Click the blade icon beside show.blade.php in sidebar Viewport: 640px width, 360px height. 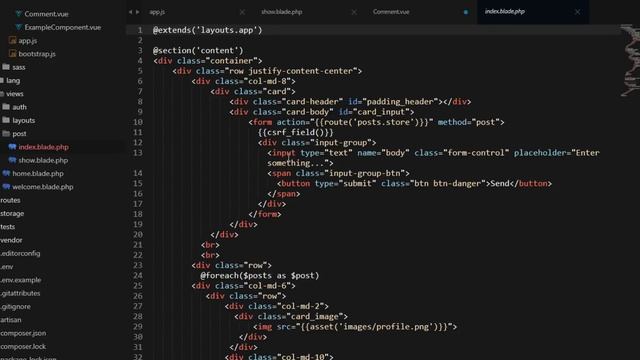[13, 160]
